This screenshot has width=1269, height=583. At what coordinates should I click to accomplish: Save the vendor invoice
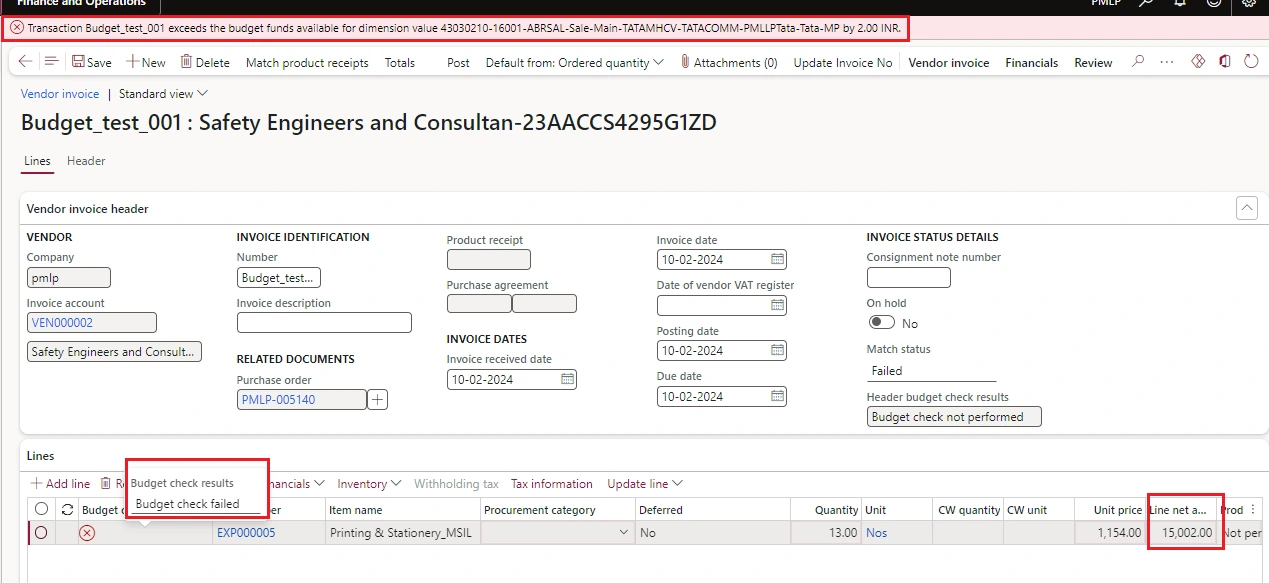91,62
